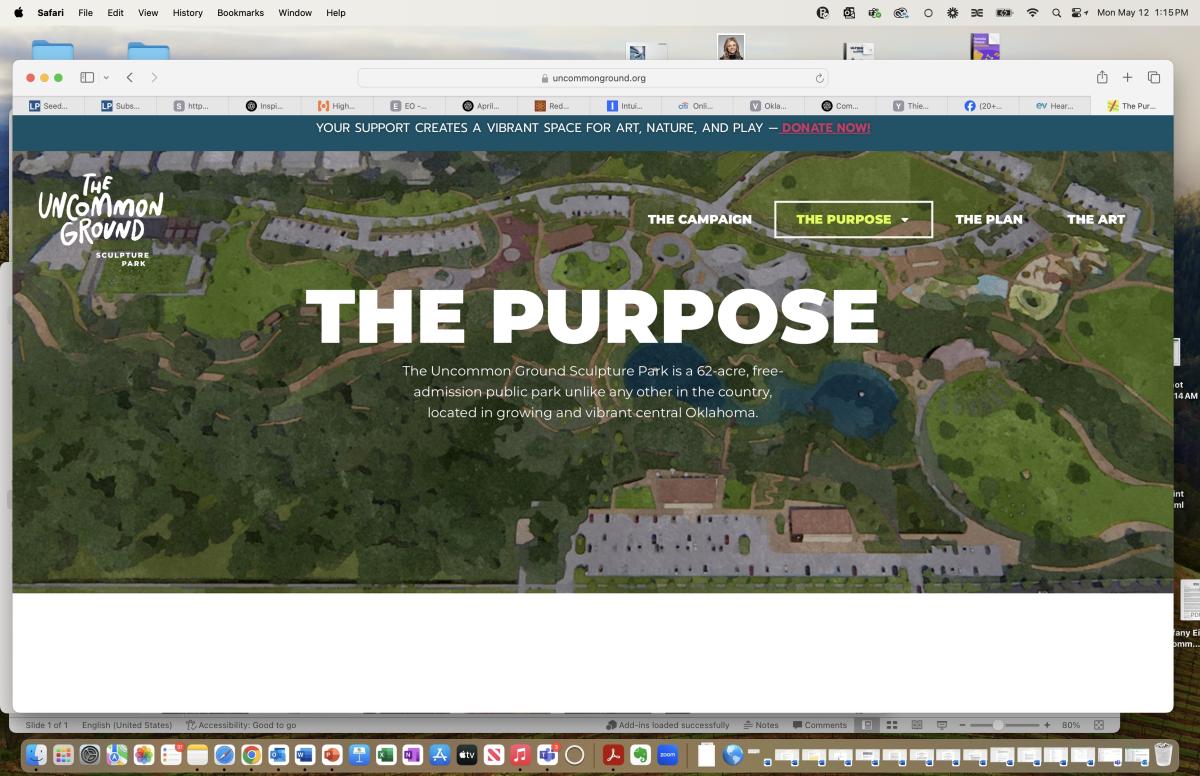Image resolution: width=1200 pixels, height=776 pixels.
Task: Launch Microsoft Excel from the Dock
Action: (386, 755)
